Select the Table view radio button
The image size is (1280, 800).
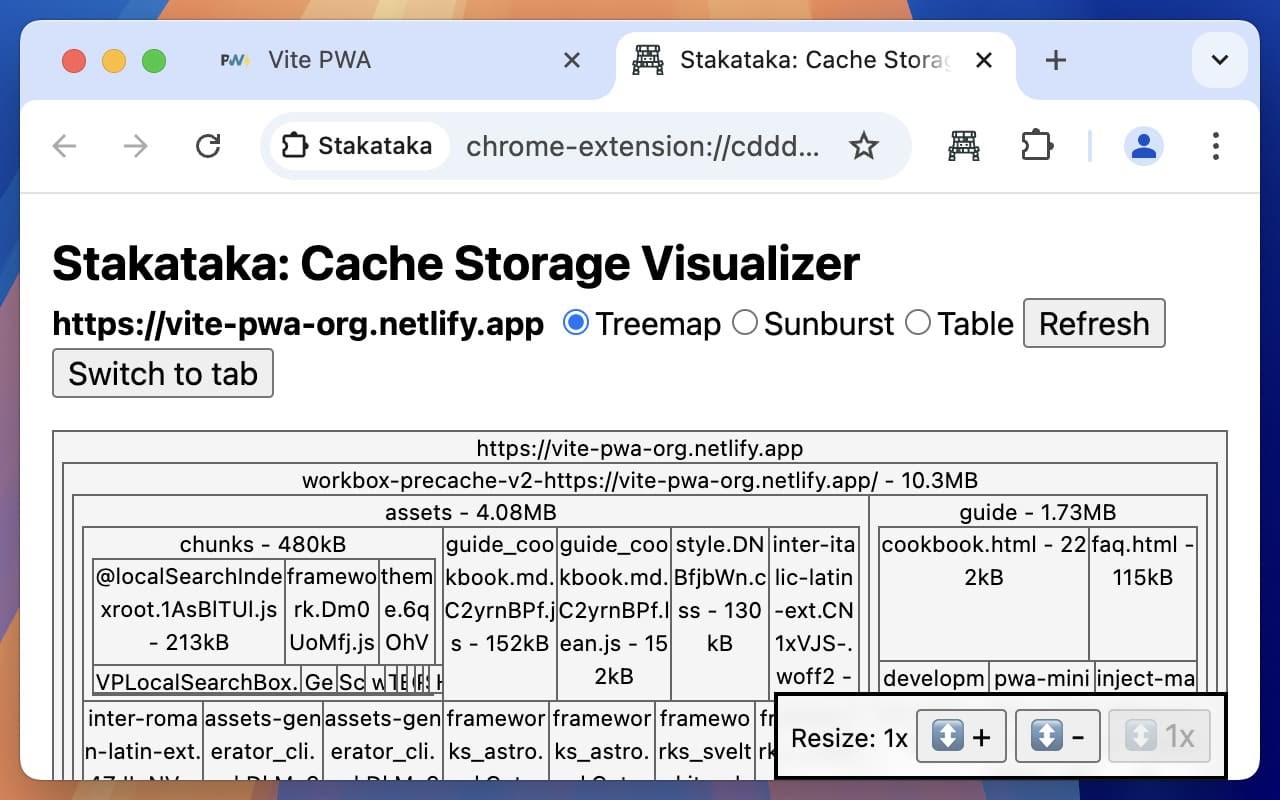tap(917, 323)
